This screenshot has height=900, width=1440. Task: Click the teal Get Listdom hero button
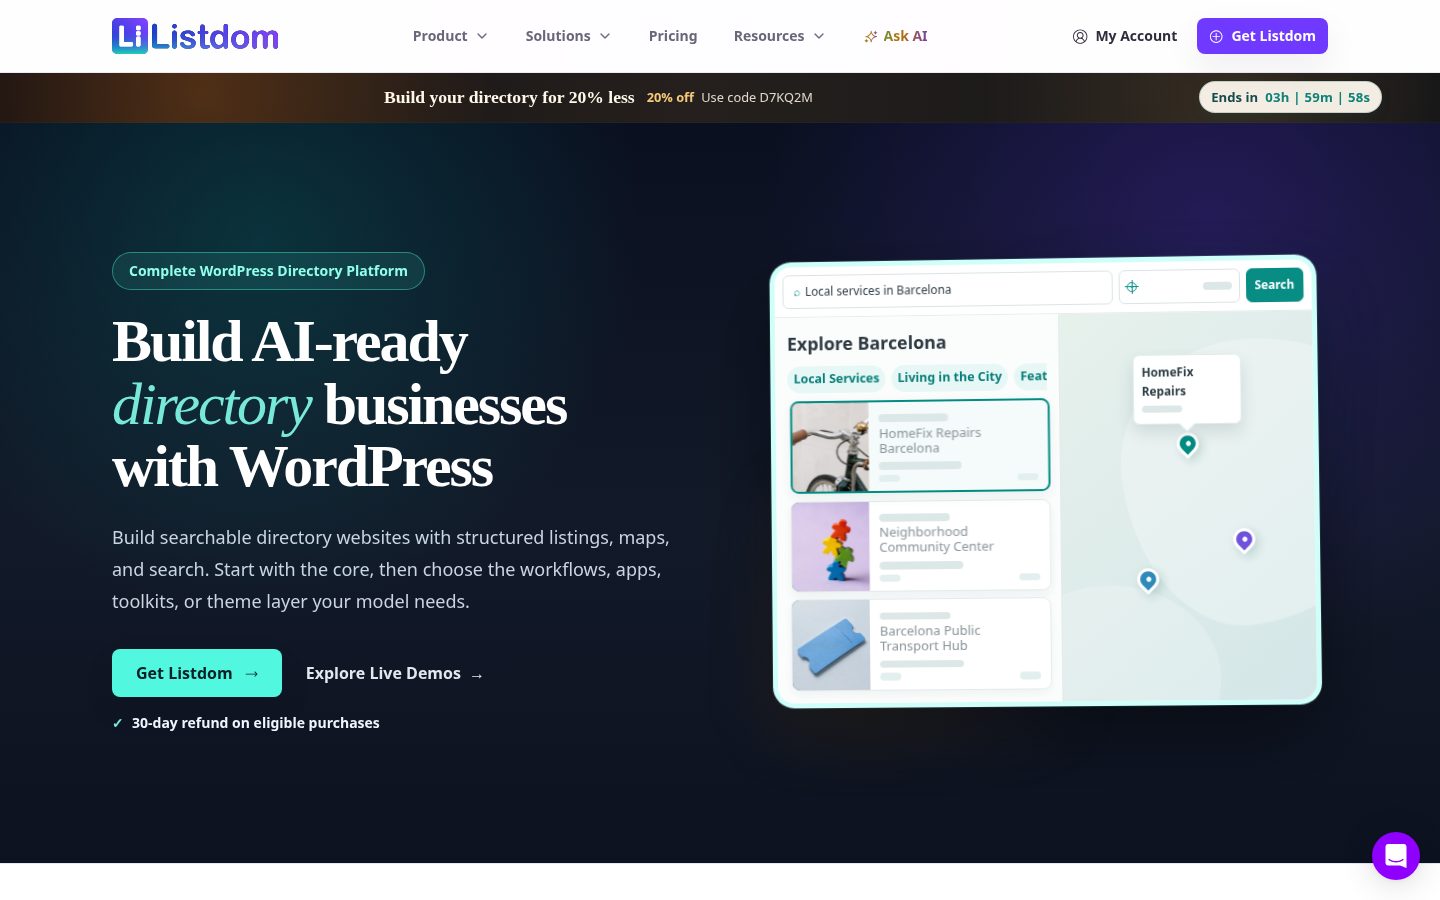(x=197, y=673)
